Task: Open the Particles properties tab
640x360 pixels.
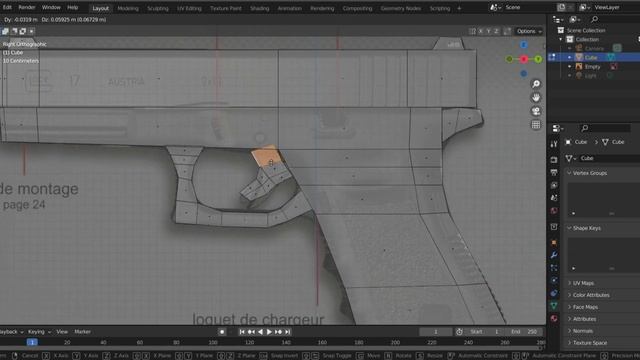Action: click(554, 268)
